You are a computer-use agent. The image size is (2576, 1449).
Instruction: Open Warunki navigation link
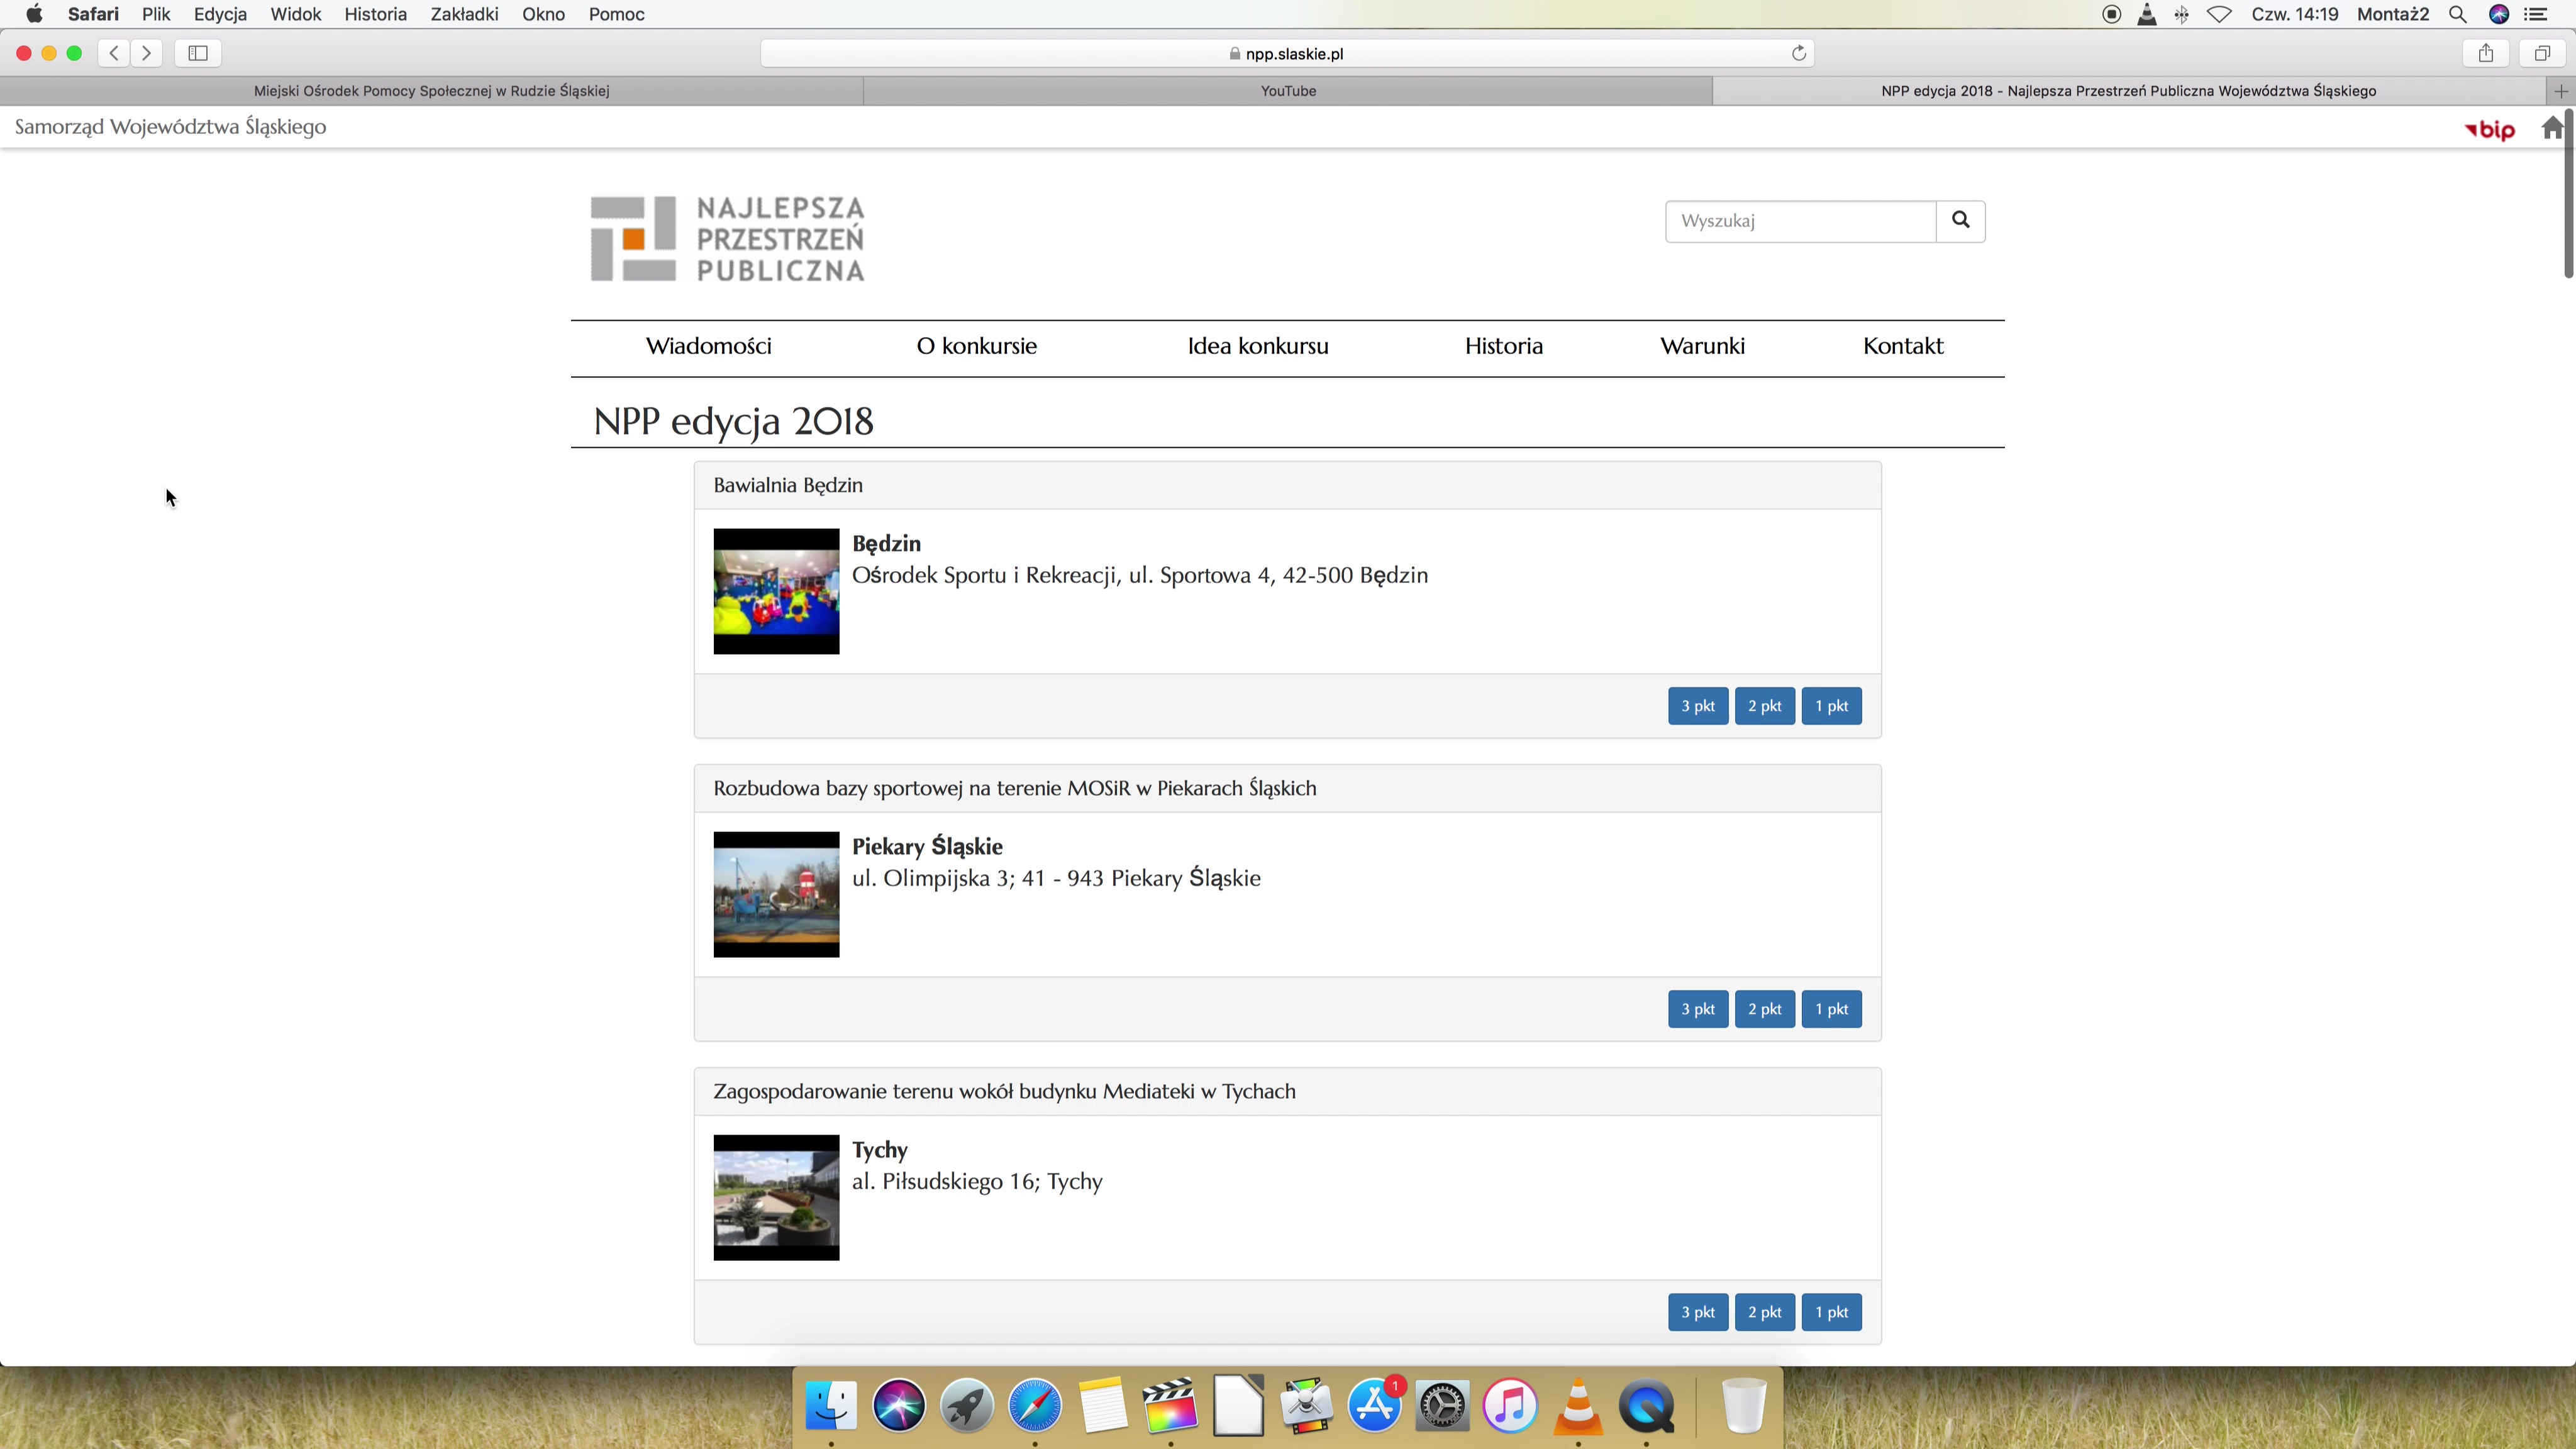point(1702,346)
